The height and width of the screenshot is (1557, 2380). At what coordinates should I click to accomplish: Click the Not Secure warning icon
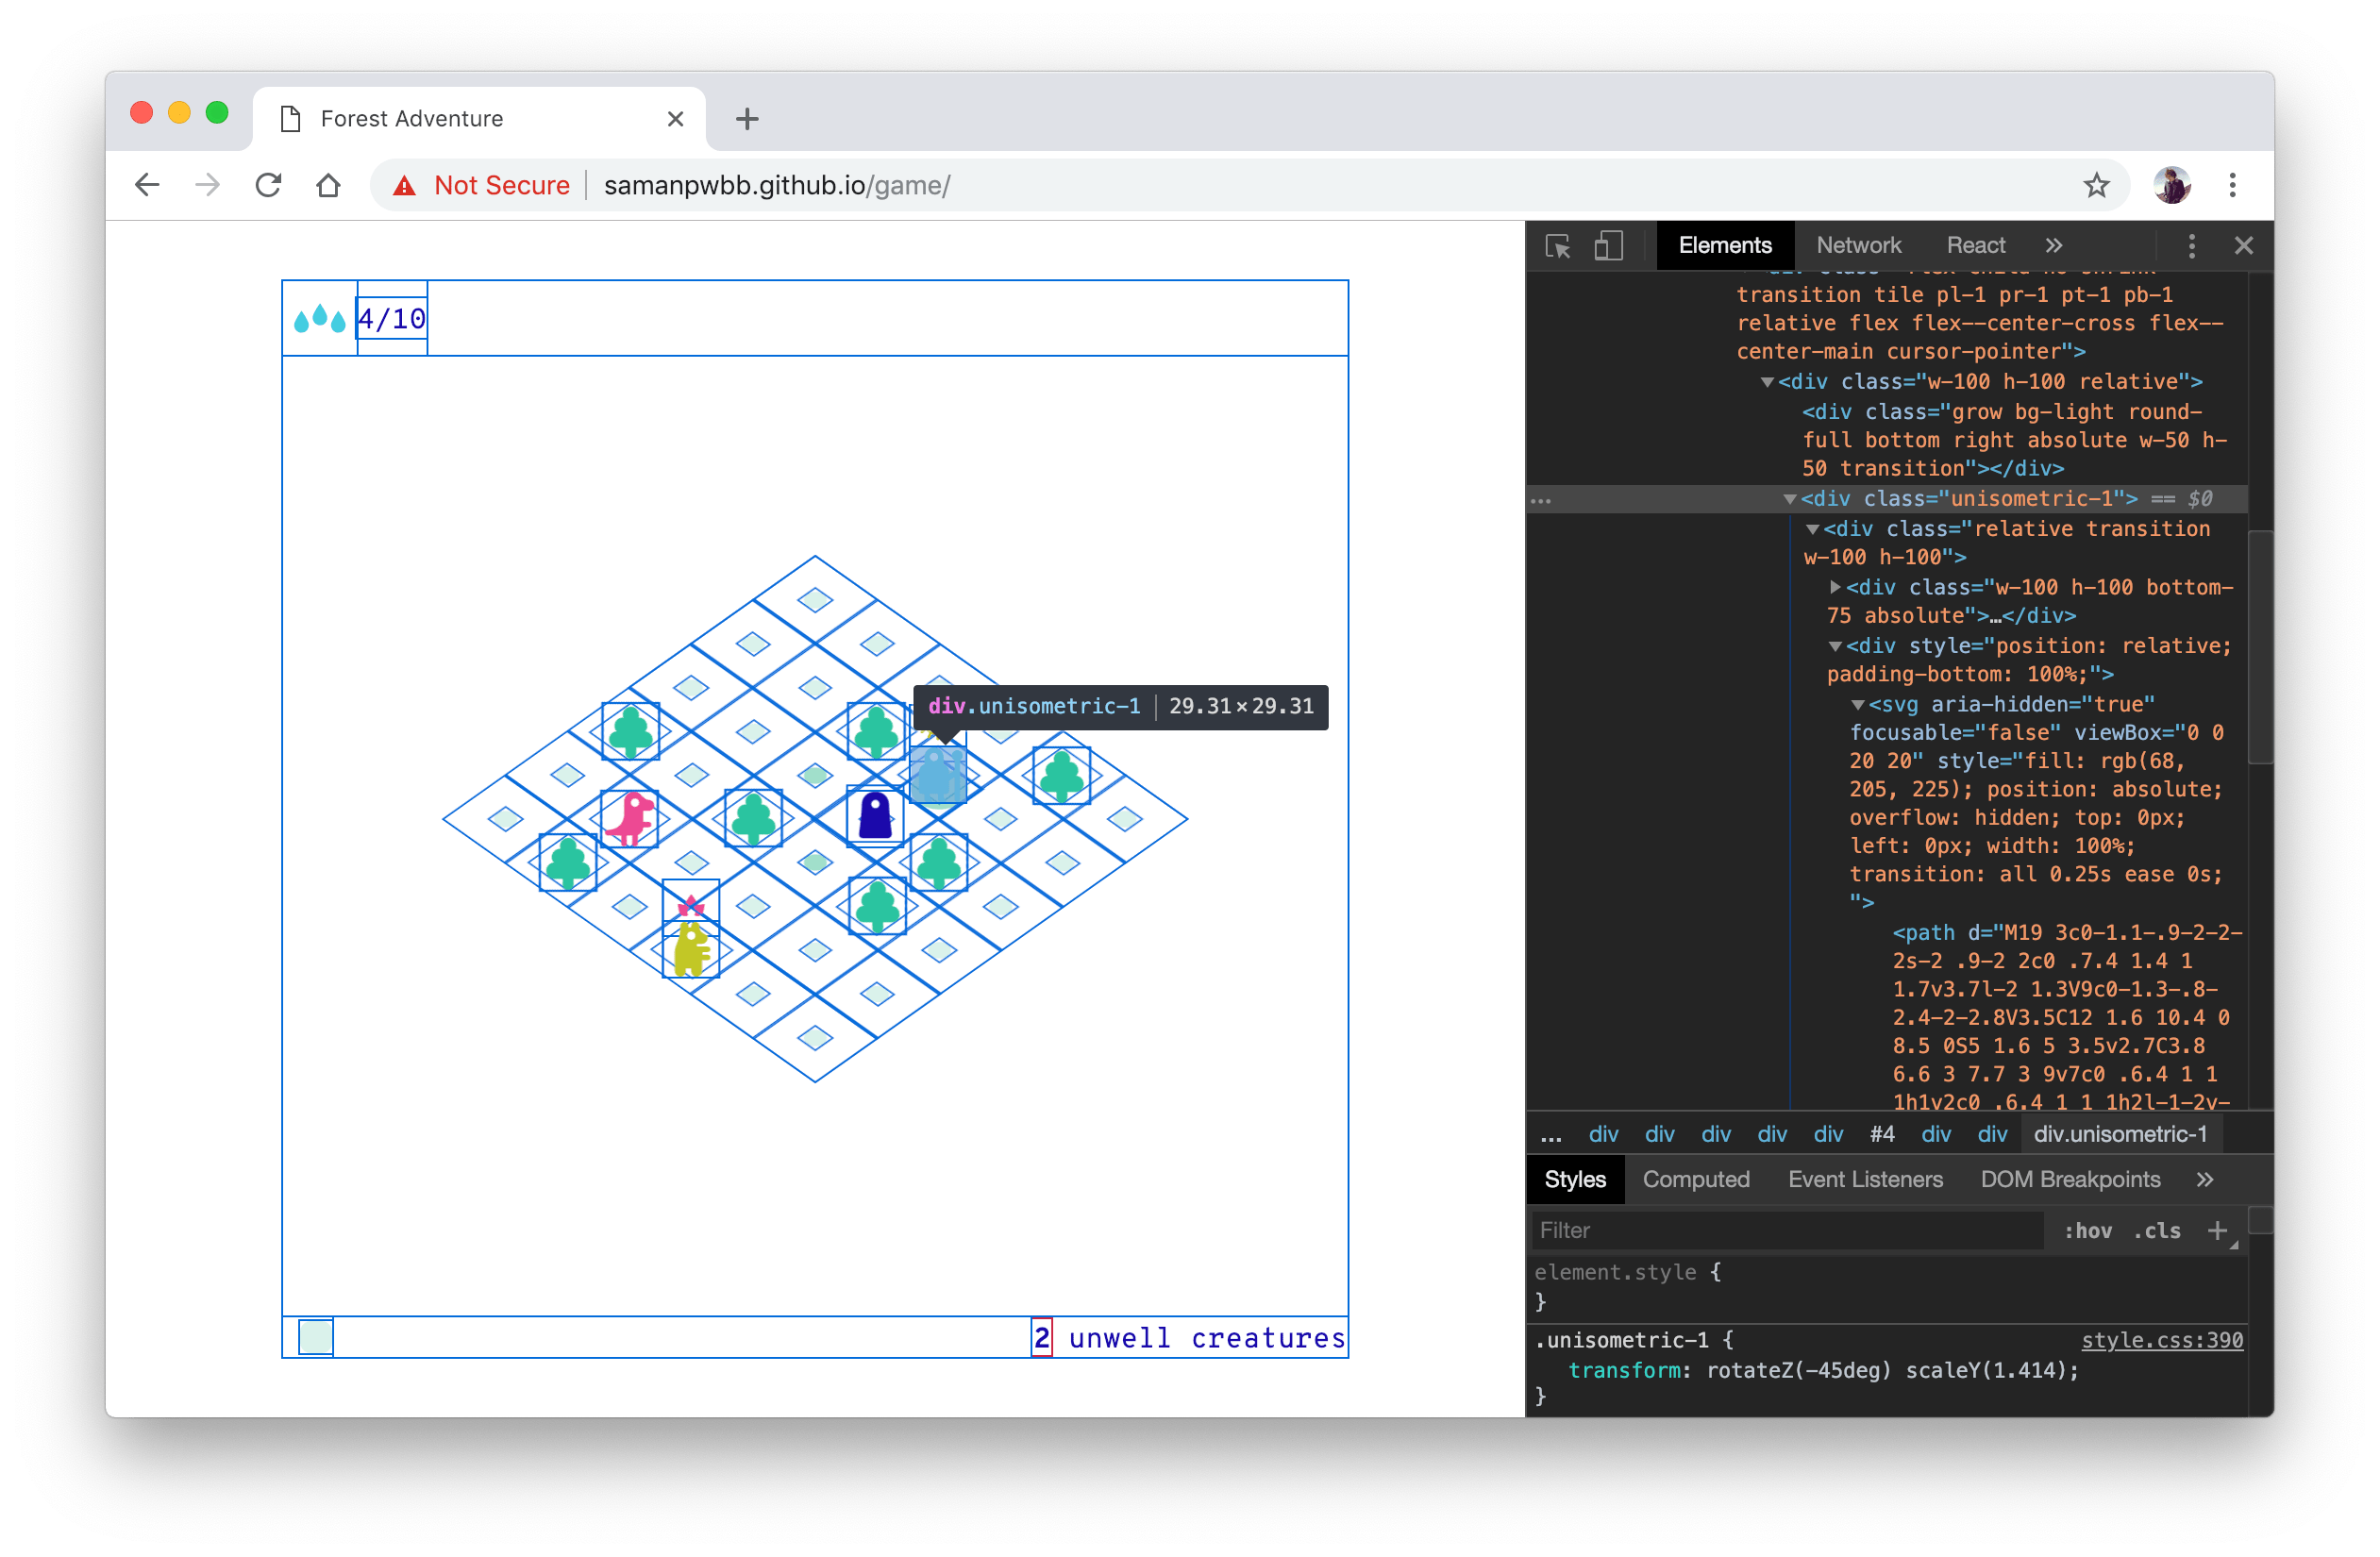[404, 186]
